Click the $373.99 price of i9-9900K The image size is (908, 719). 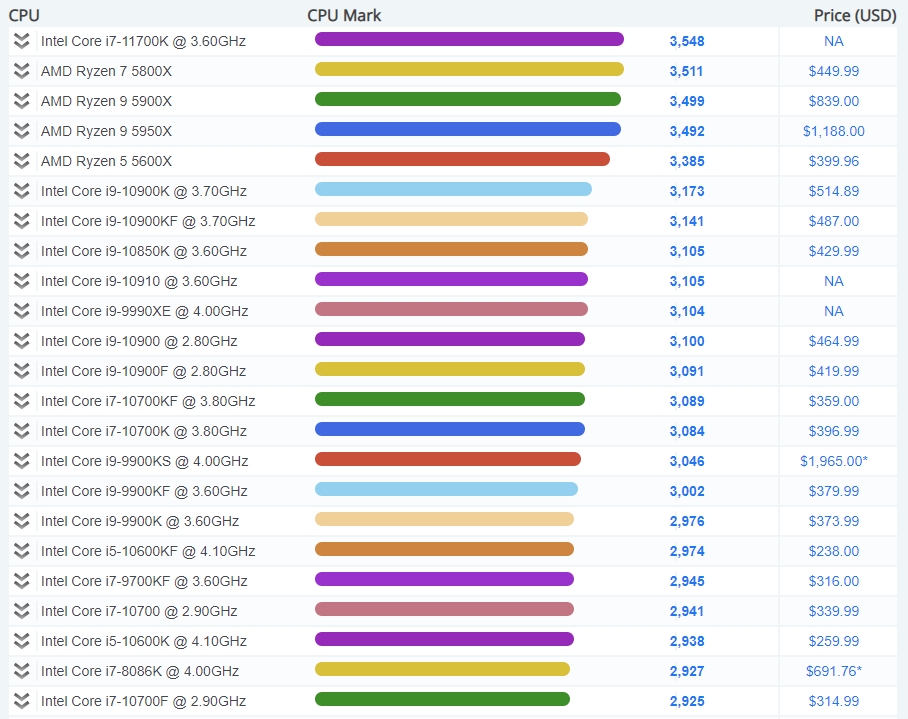point(834,521)
